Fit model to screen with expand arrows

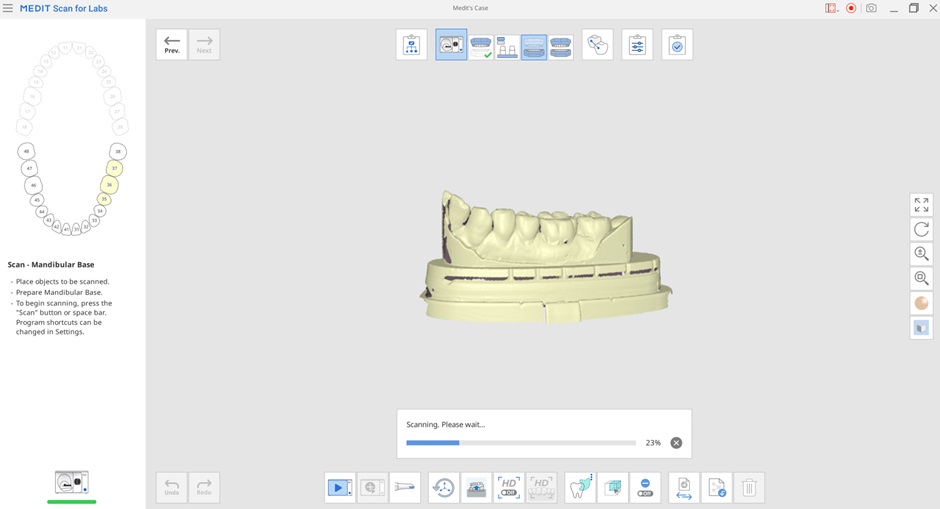coord(921,204)
